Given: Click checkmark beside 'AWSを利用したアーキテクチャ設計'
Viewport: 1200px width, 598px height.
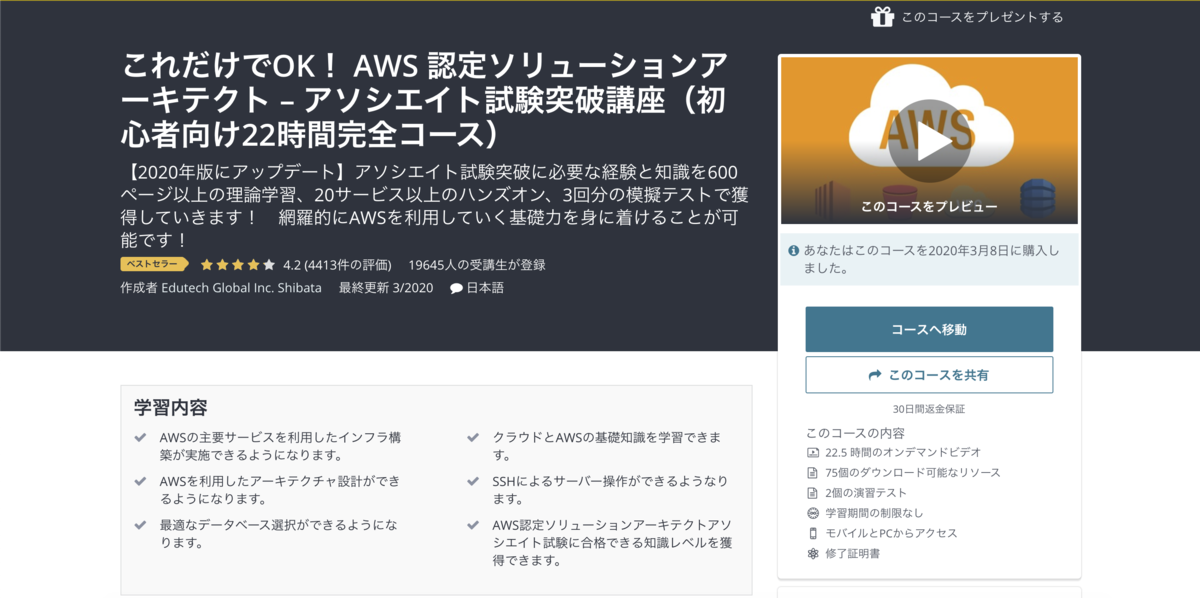Looking at the screenshot, I should click(141, 481).
